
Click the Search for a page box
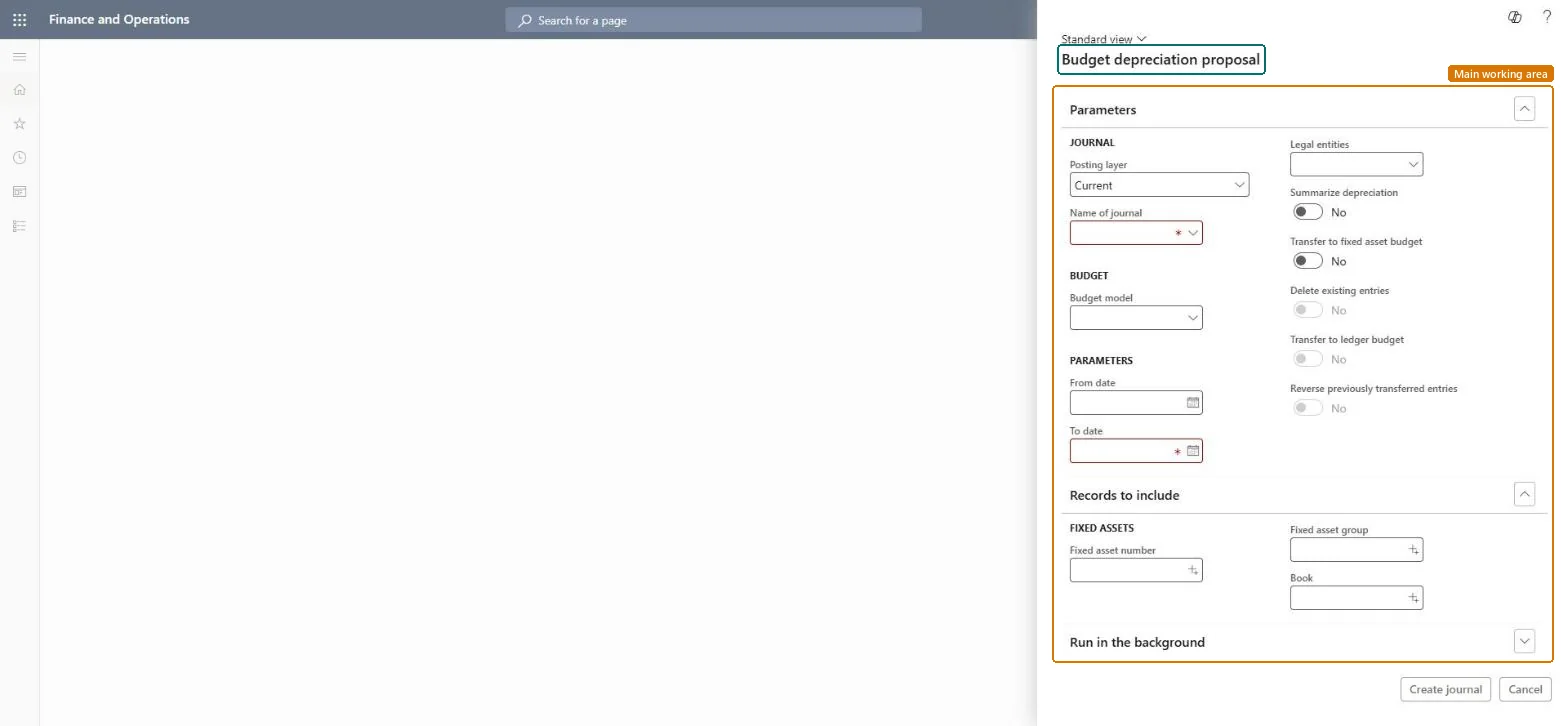713,20
